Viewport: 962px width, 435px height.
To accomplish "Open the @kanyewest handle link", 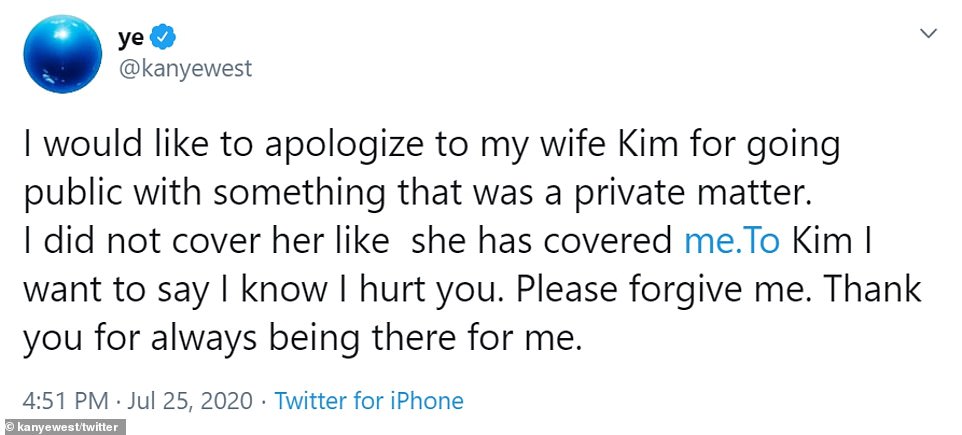I will click(x=185, y=69).
